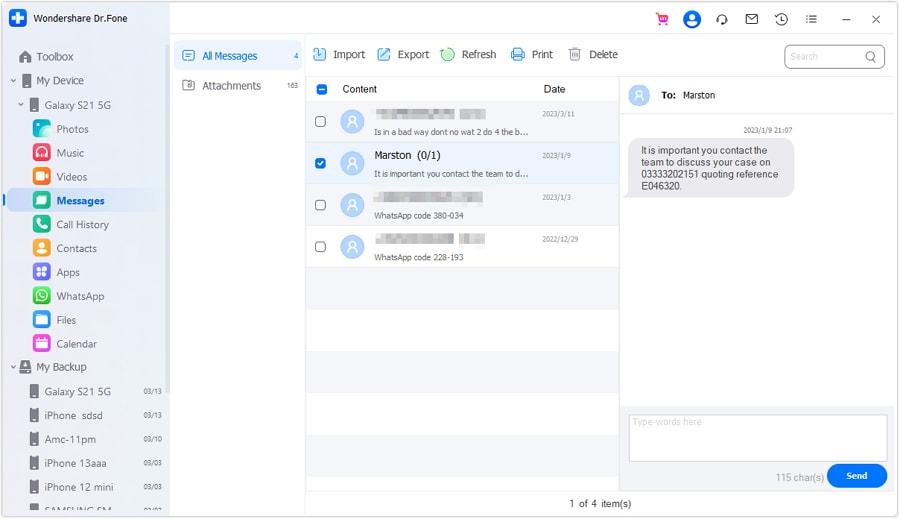
Task: Open the mail feedback icon
Action: tap(751, 20)
